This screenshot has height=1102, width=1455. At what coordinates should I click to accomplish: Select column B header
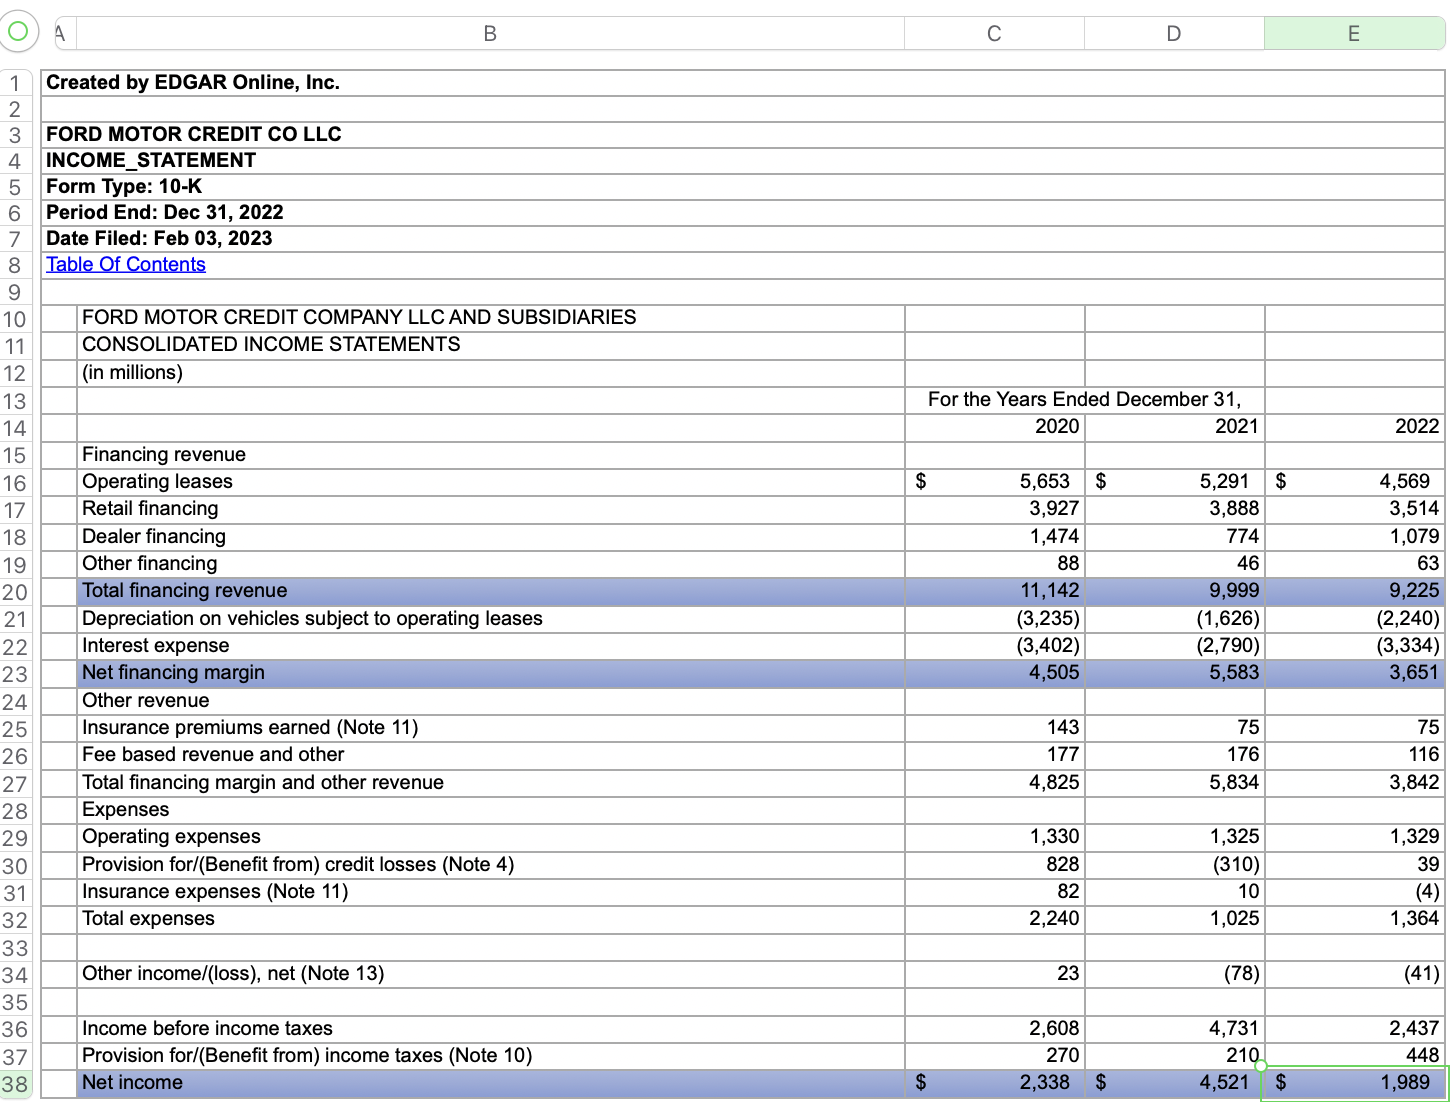pos(490,32)
